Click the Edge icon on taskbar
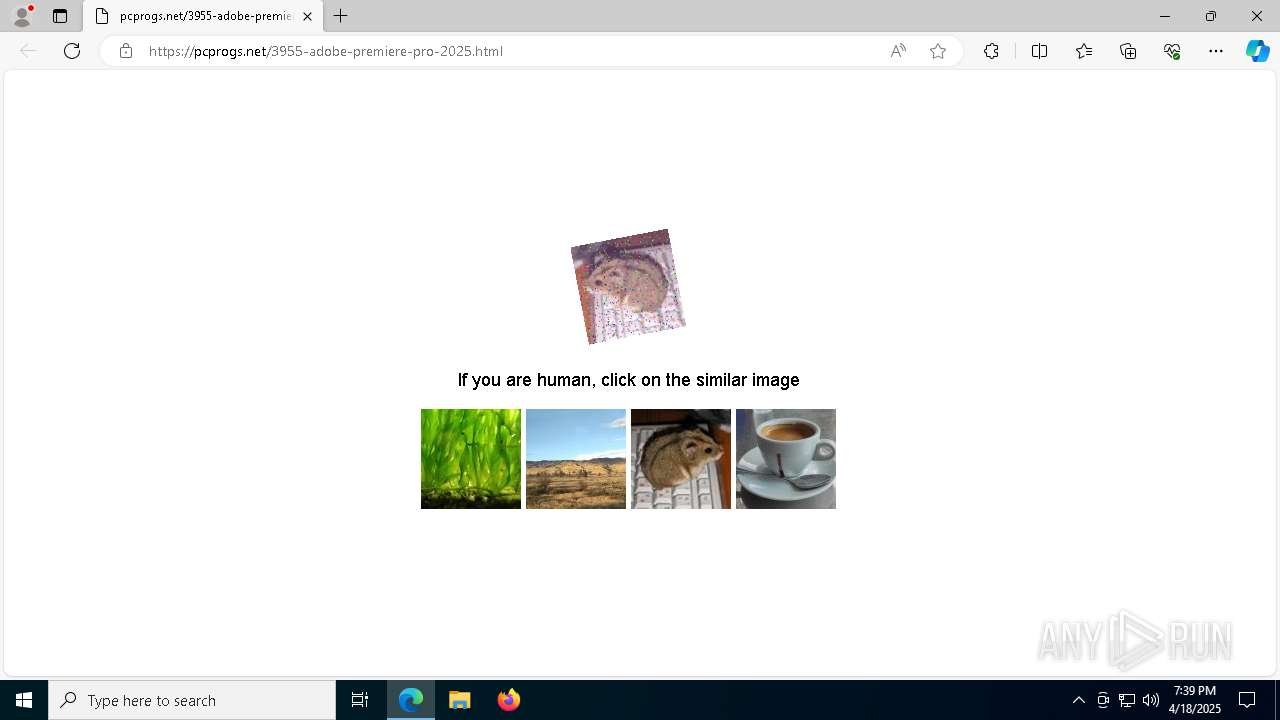Screen dimensions: 1280x720 411,700
